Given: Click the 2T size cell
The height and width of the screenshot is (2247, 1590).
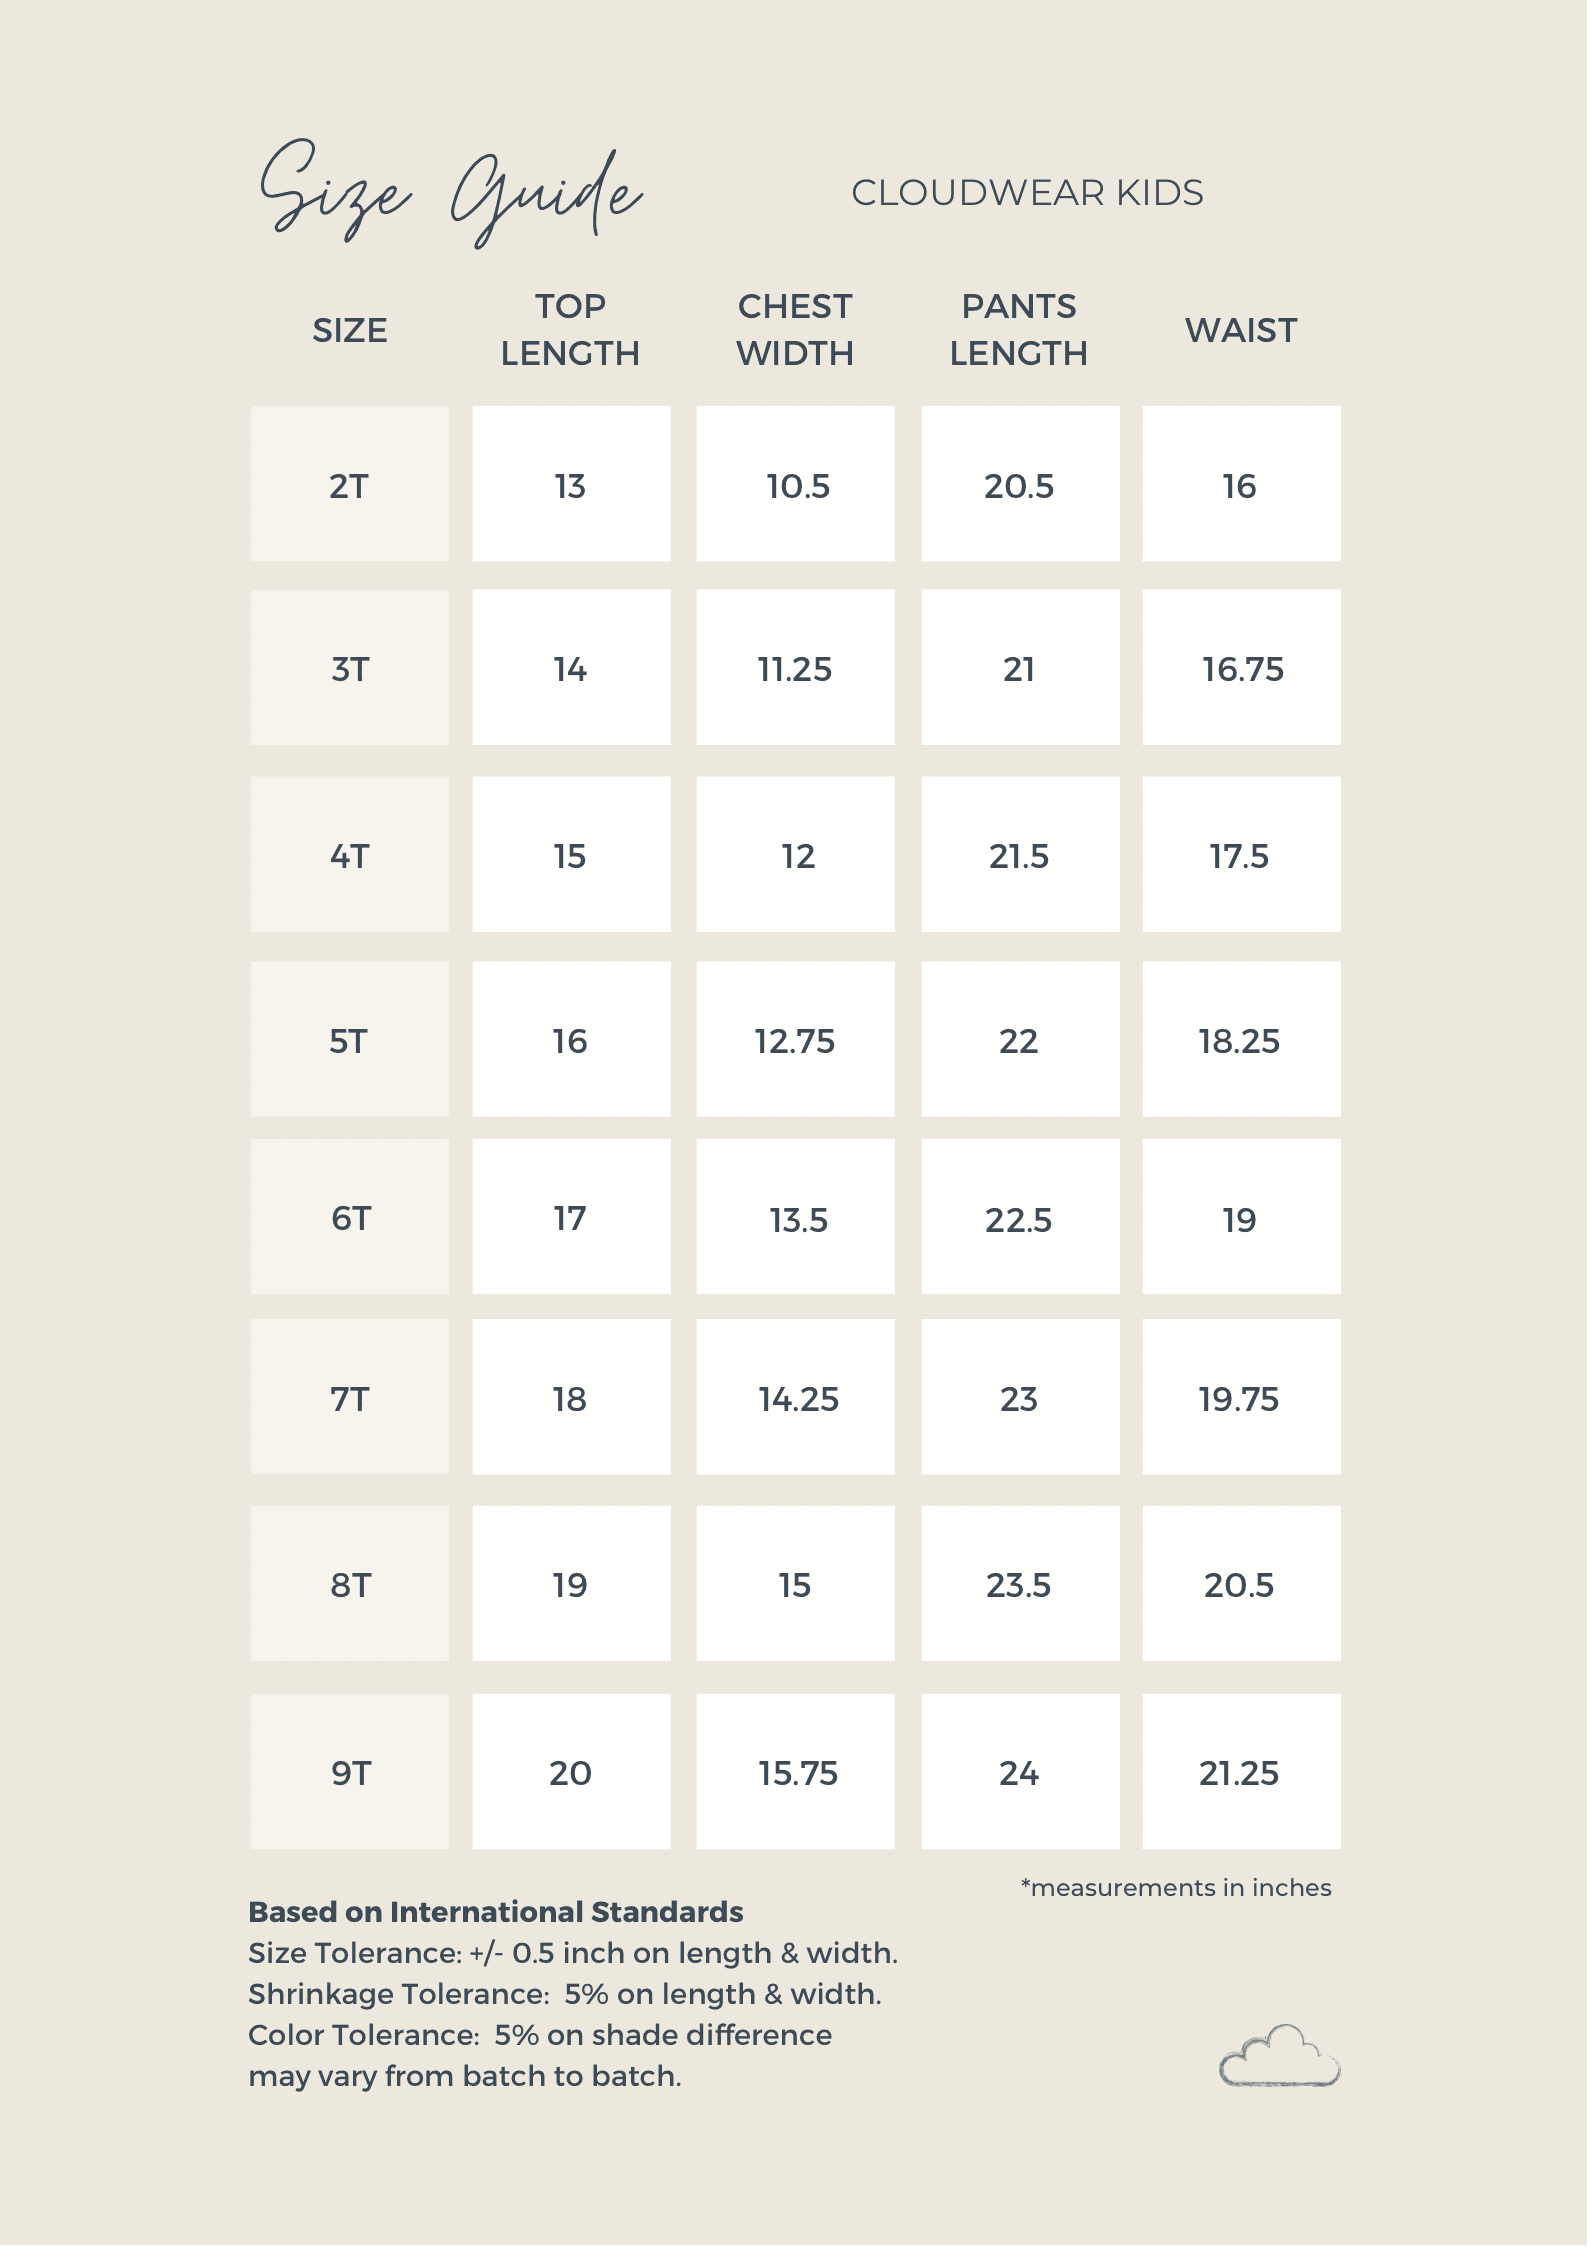Looking at the screenshot, I should (350, 485).
